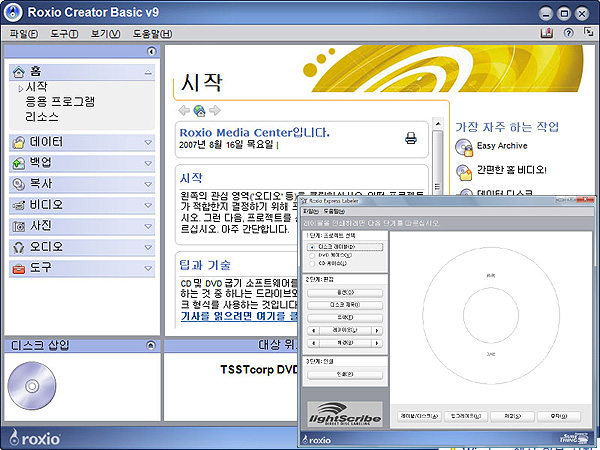Click the 도구 toolbox icon

18,269
